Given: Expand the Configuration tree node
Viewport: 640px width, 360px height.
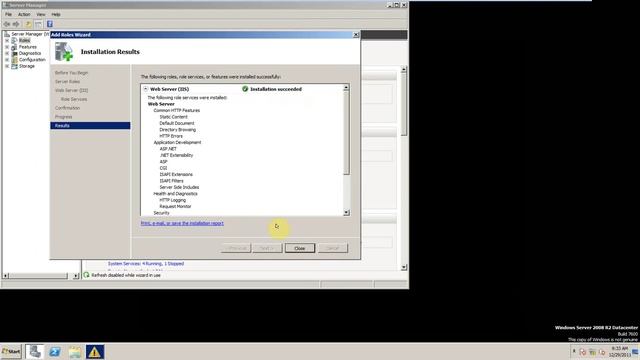Looking at the screenshot, I should tap(7, 60).
